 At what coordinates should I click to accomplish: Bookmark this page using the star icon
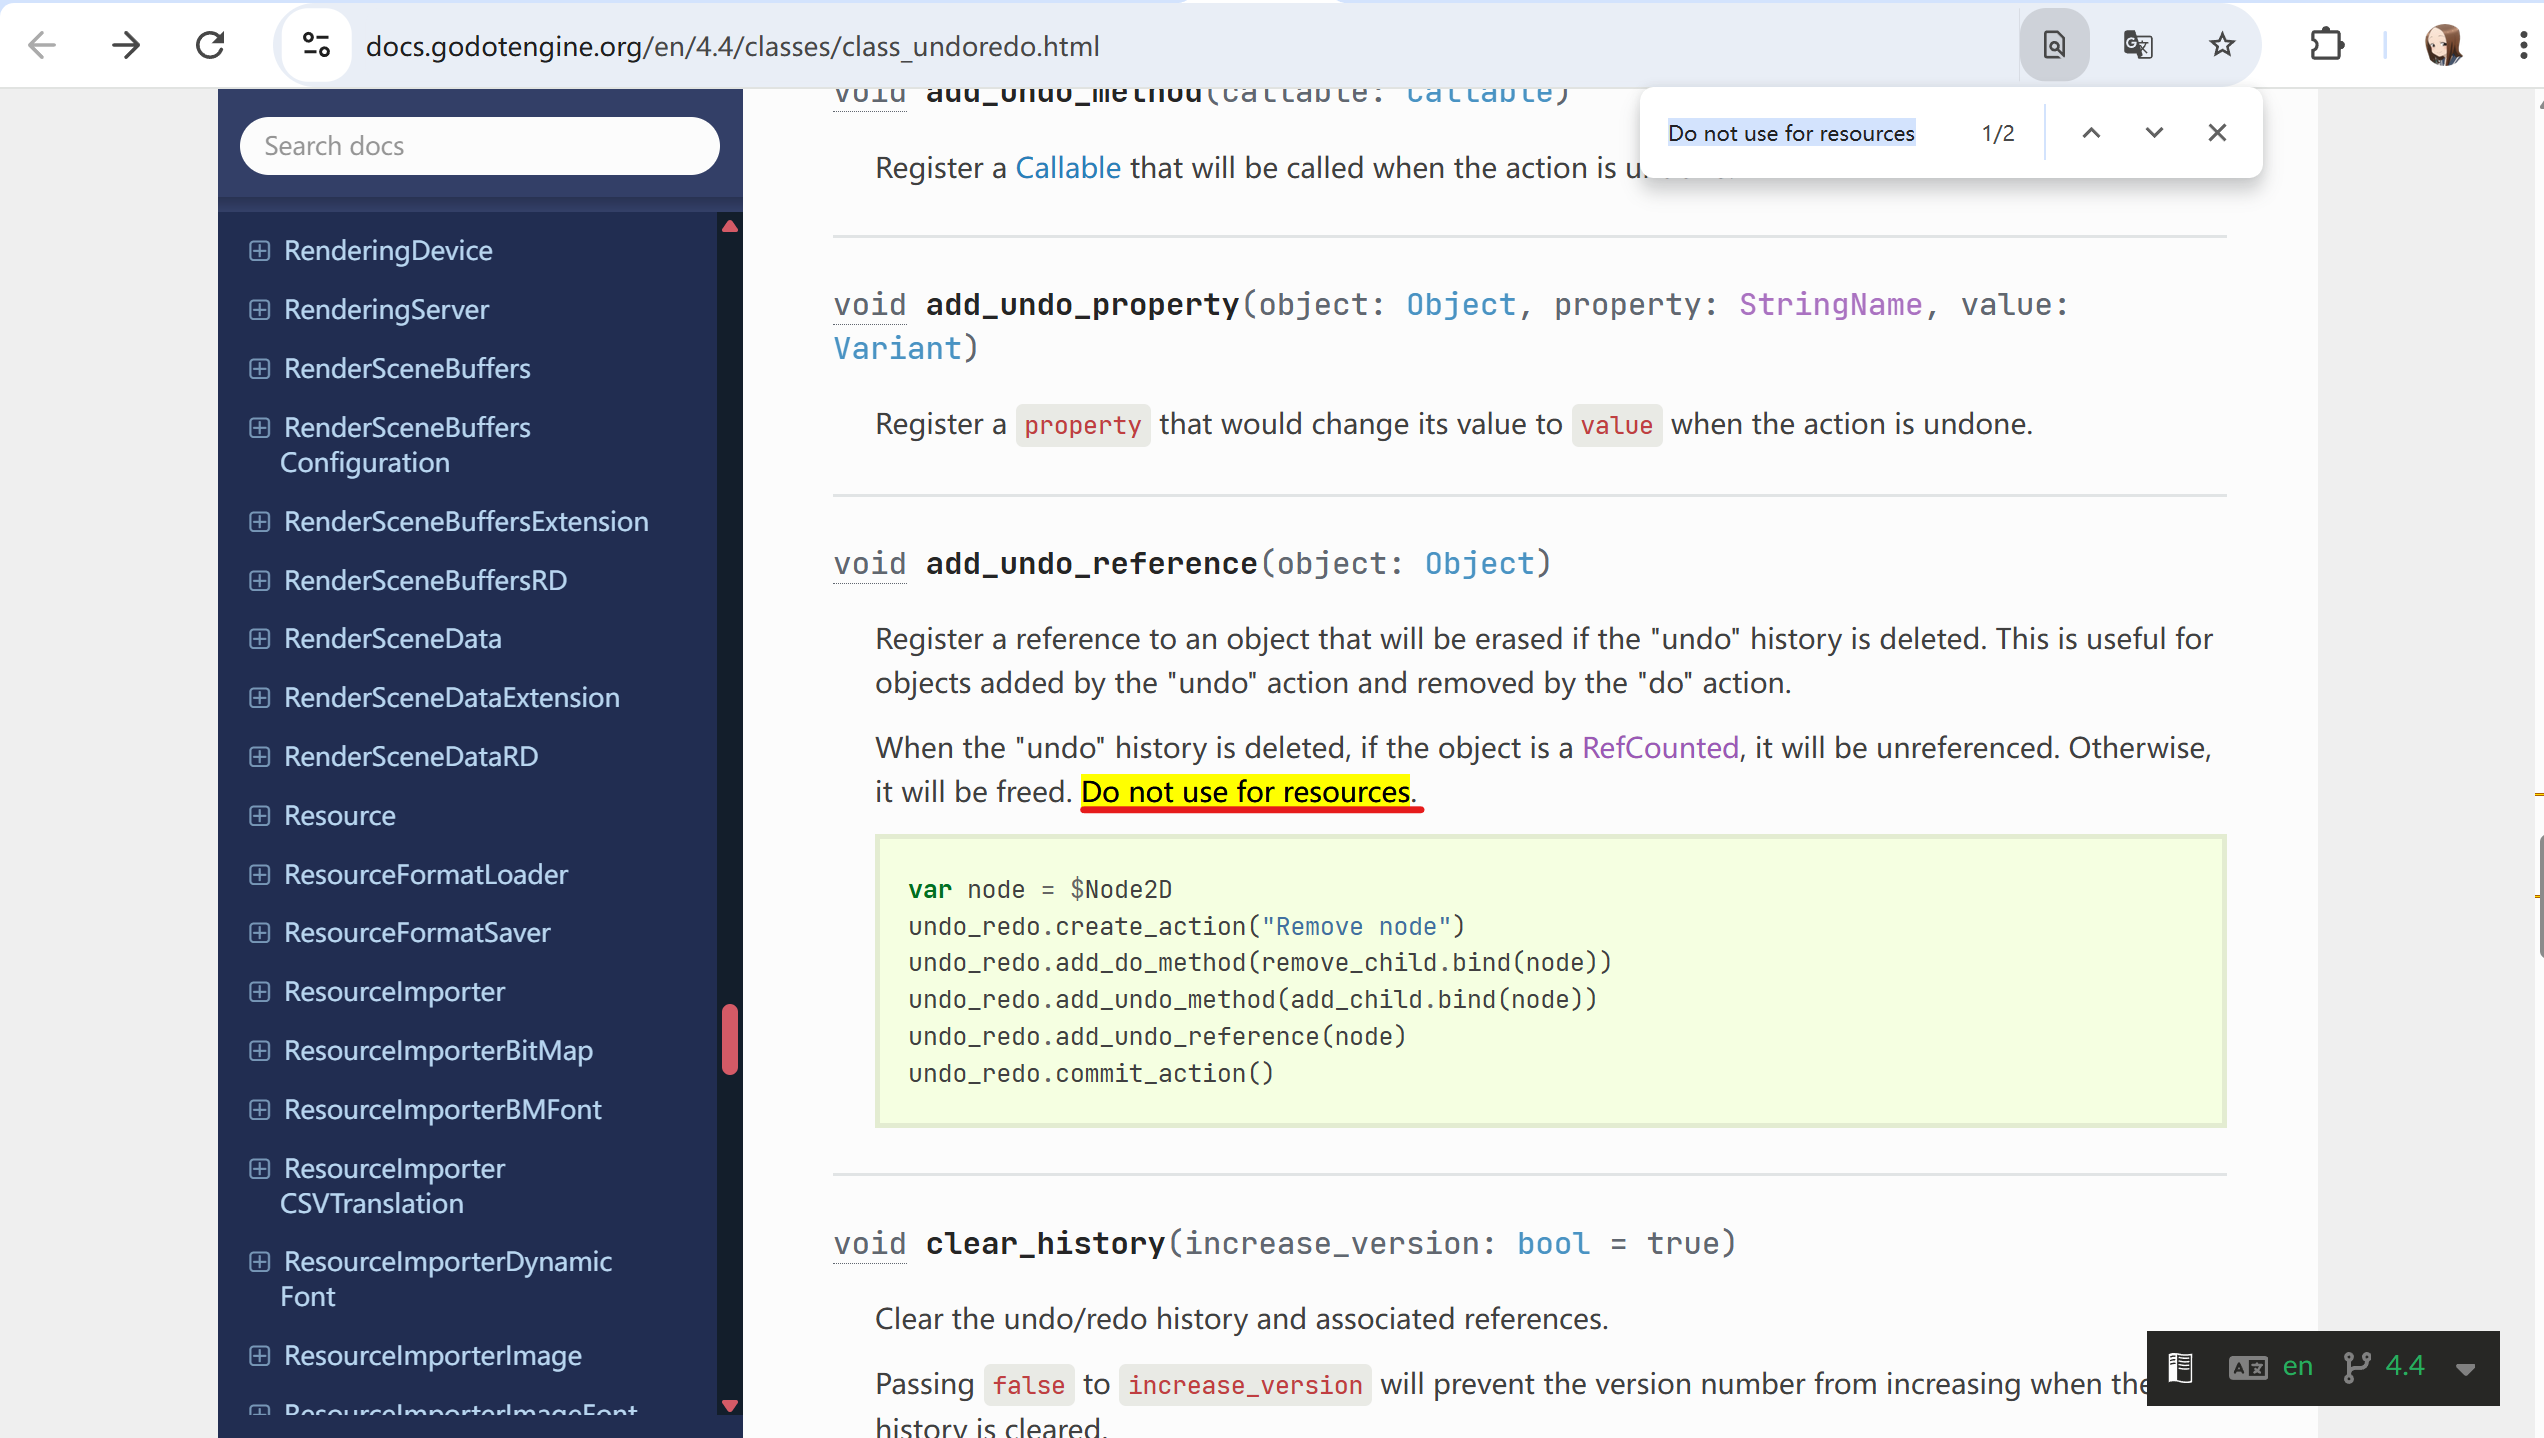pos(2221,44)
